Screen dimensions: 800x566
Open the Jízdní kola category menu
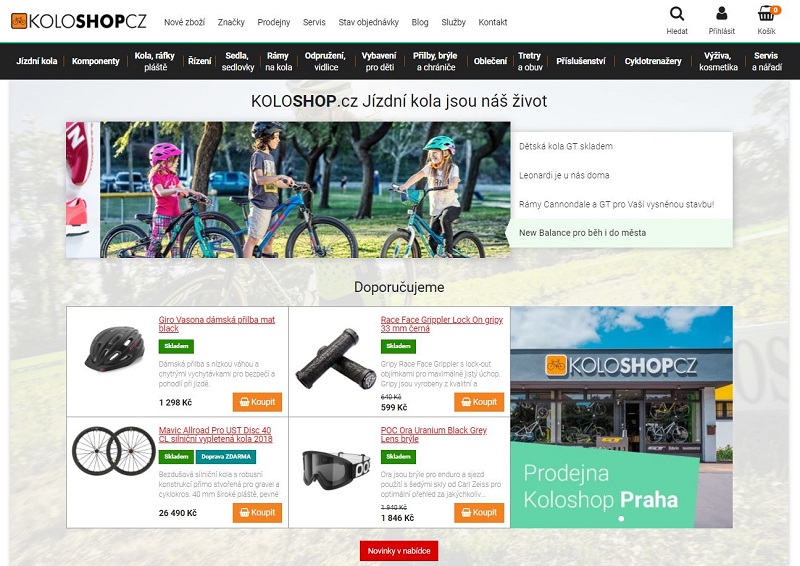[x=36, y=61]
